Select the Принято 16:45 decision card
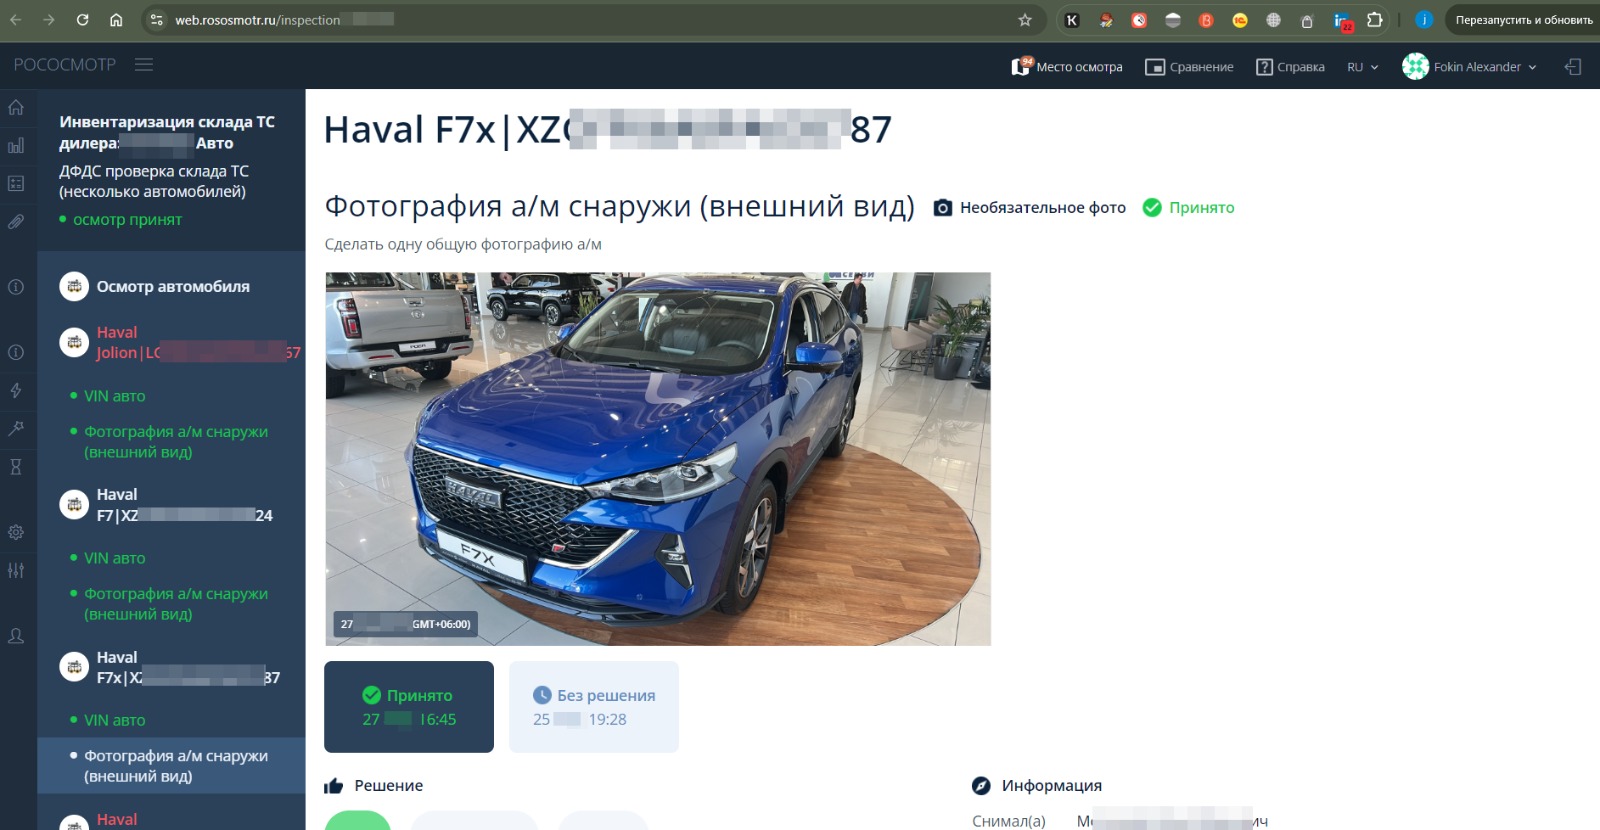Image resolution: width=1600 pixels, height=830 pixels. (x=409, y=707)
